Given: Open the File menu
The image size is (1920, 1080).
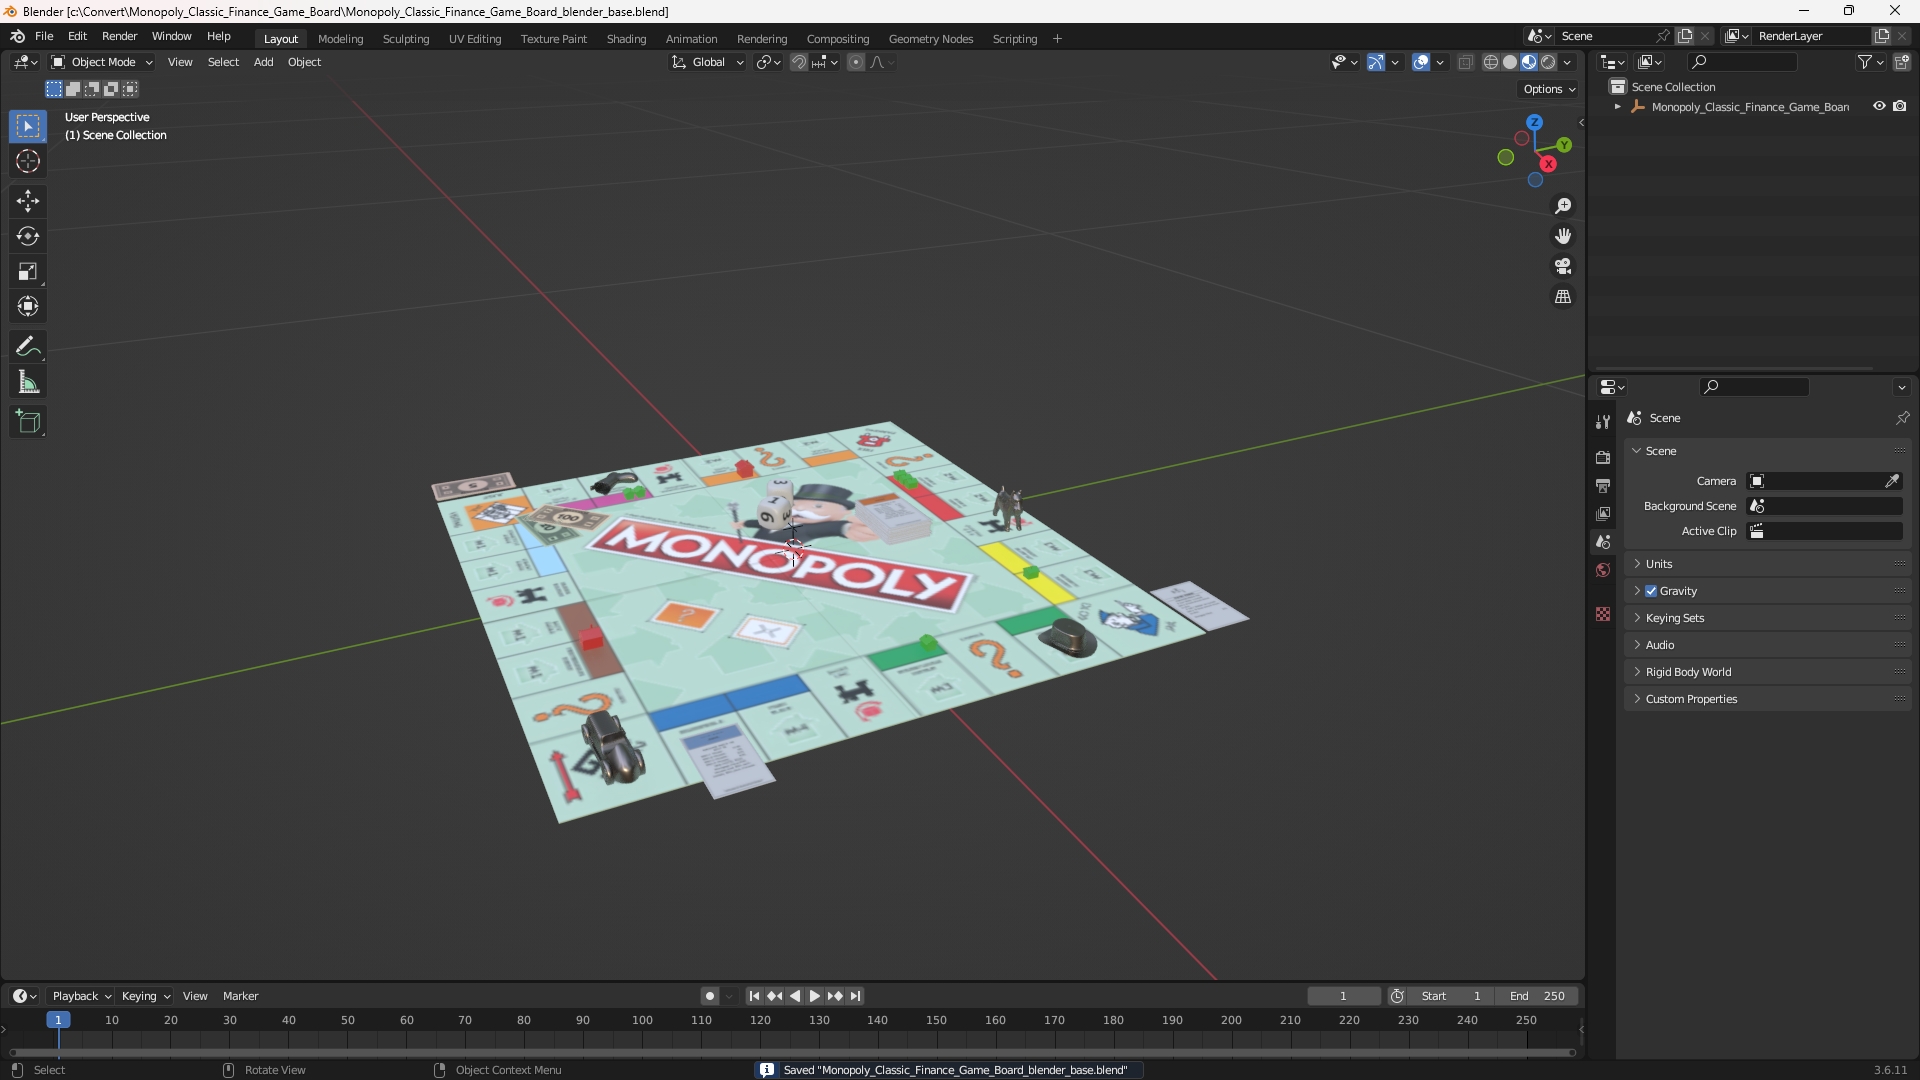Looking at the screenshot, I should pos(44,36).
